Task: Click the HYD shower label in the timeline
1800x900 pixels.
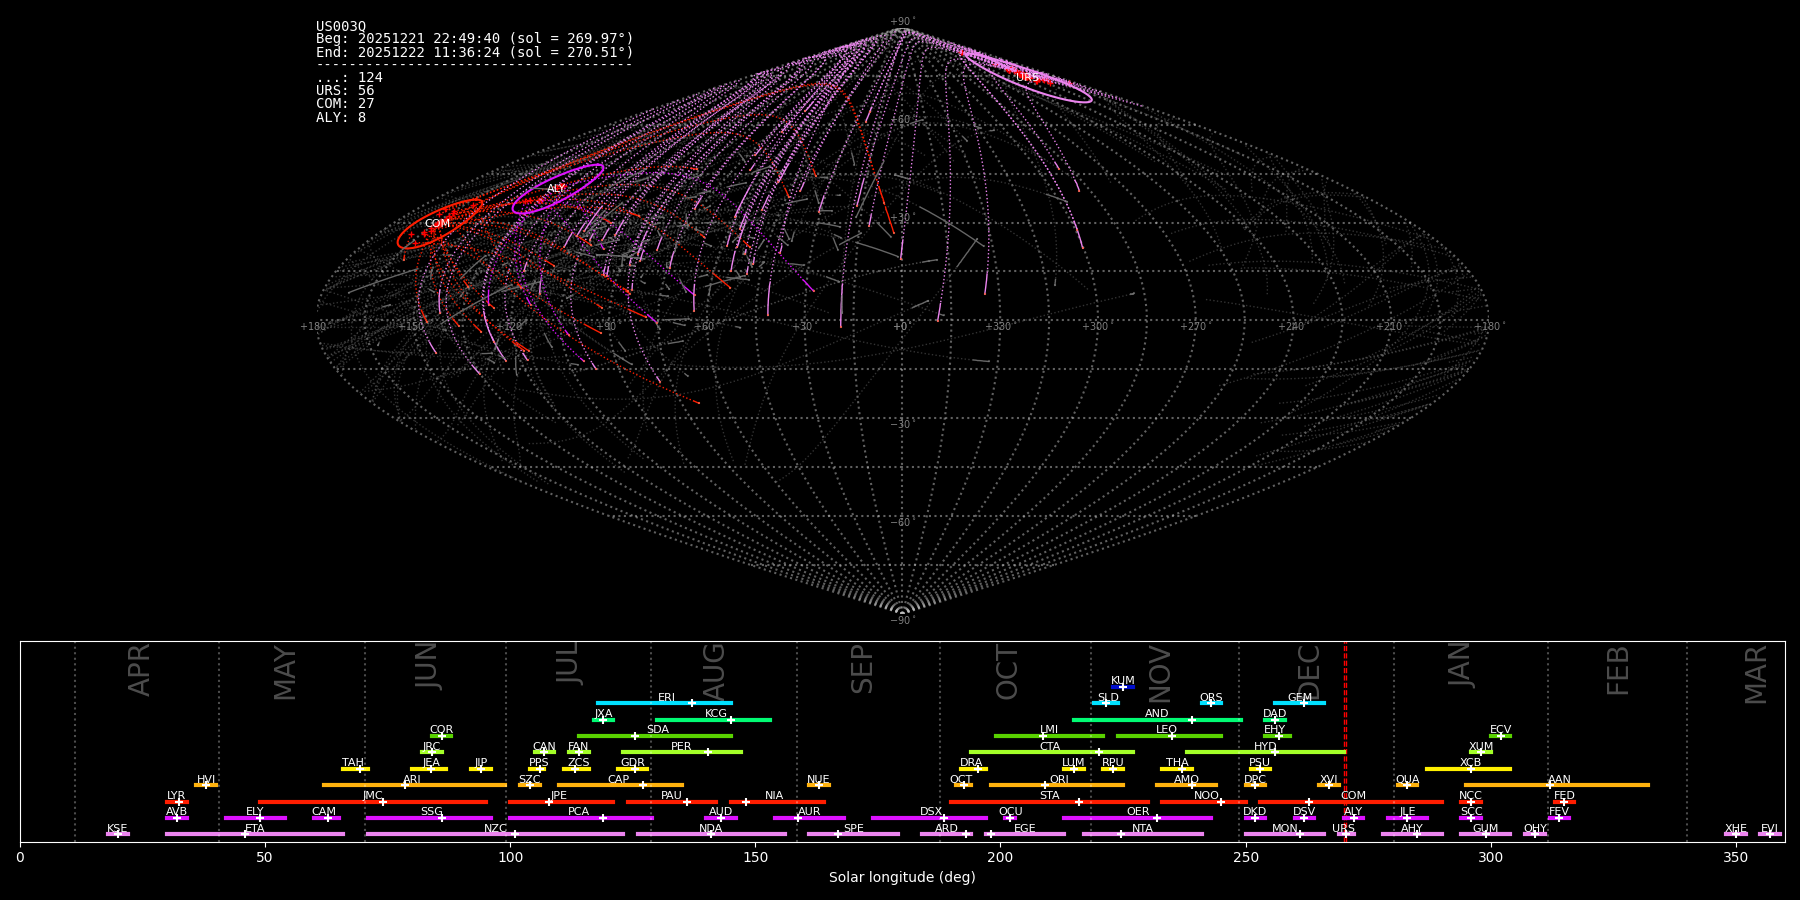Action: (x=1265, y=747)
